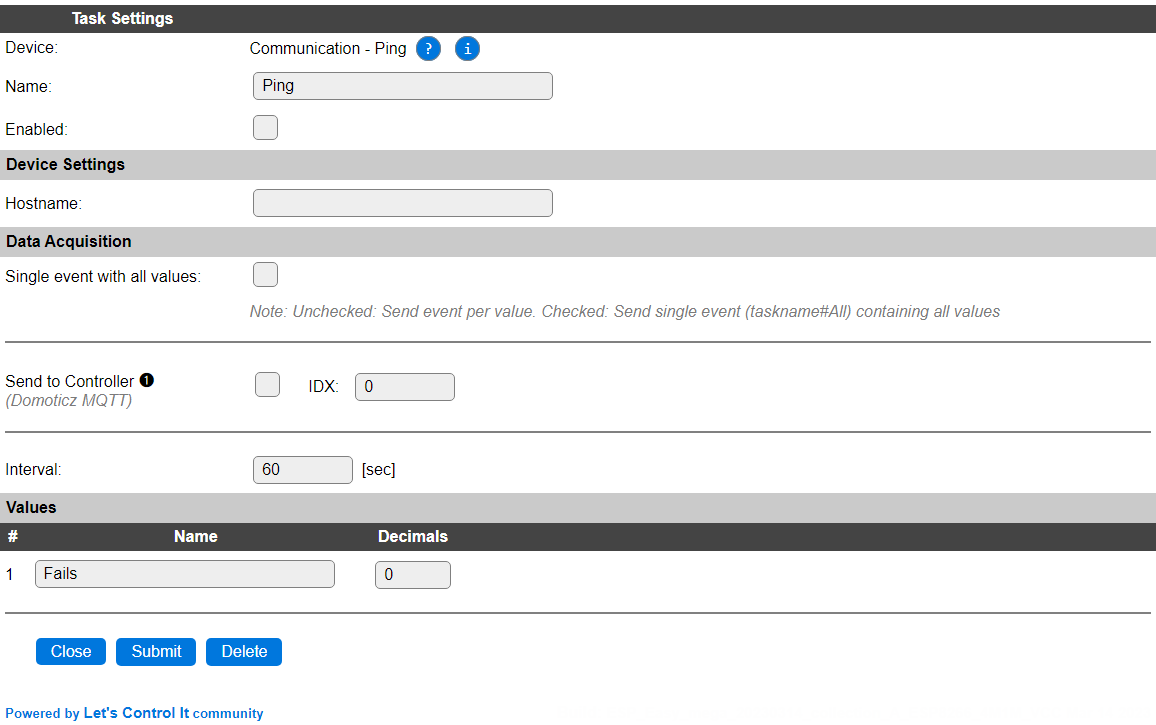Click the IDX number field

pos(405,387)
